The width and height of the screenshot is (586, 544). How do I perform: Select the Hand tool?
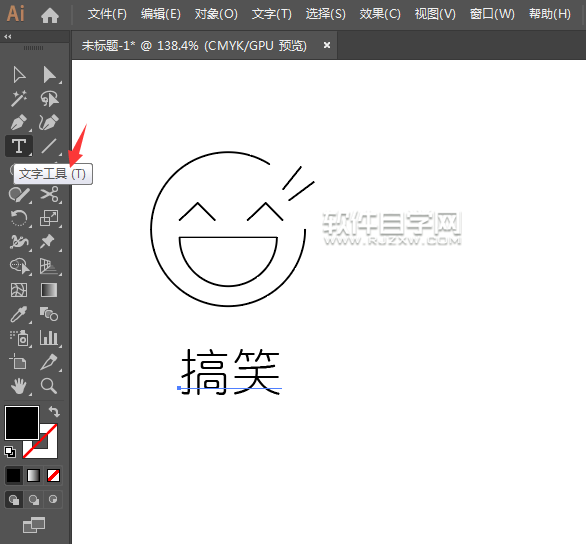[x=19, y=386]
